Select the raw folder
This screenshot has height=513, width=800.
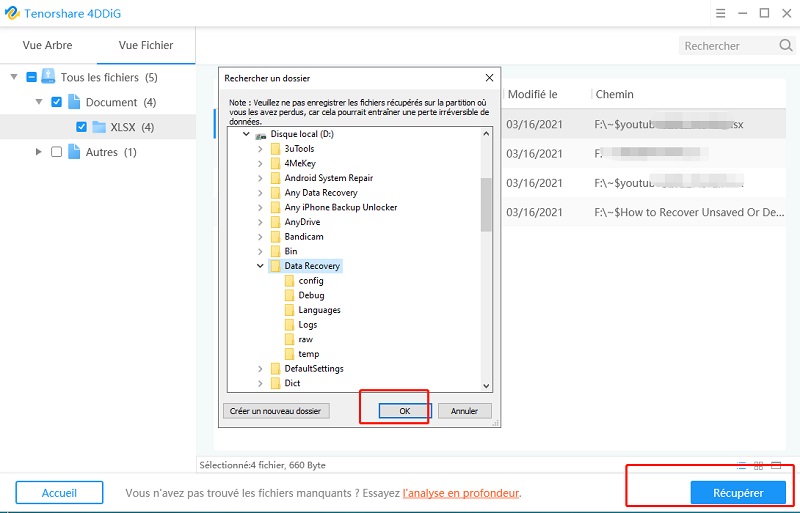click(x=306, y=339)
